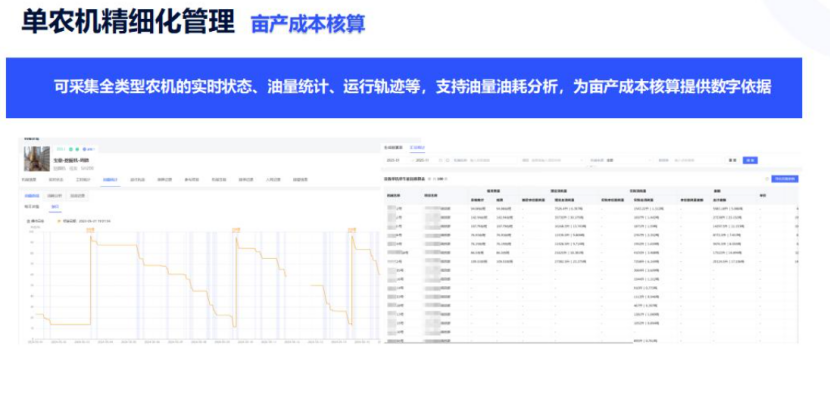Open column settings icon beside export button
This screenshot has width=830, height=399.
click(x=766, y=179)
